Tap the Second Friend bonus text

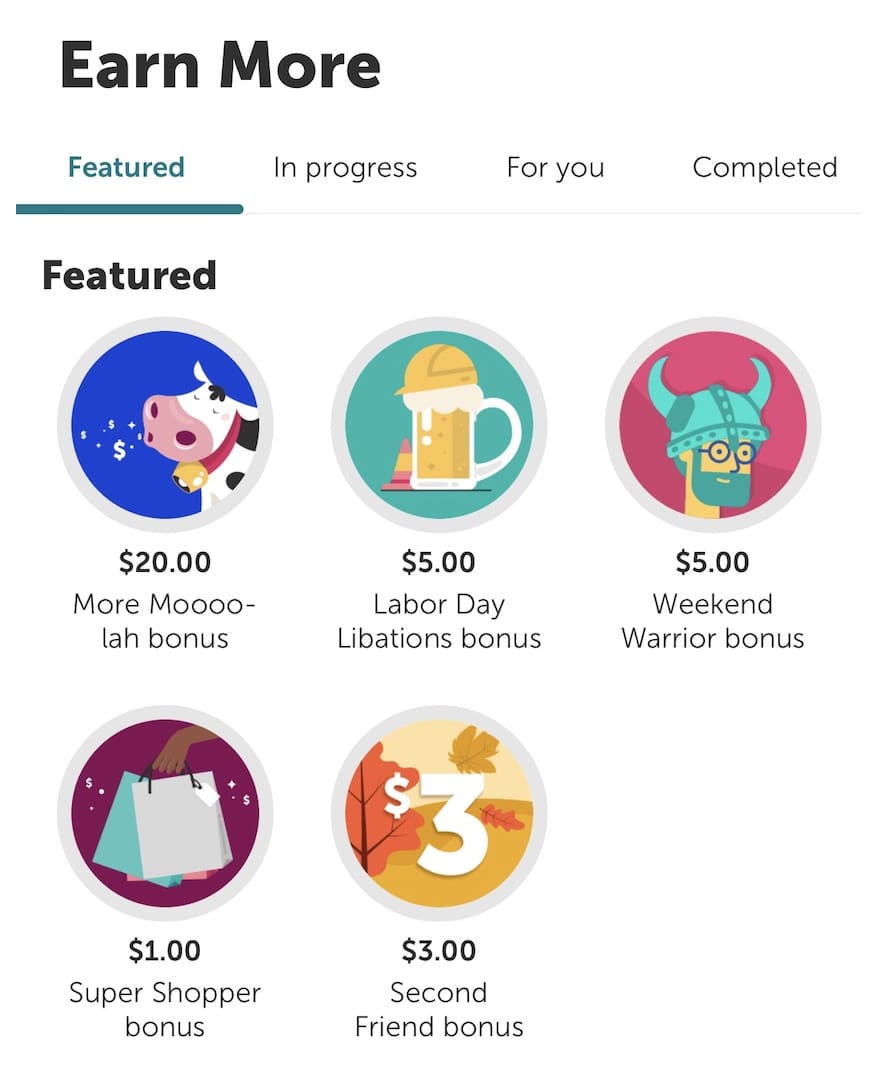tap(439, 1009)
